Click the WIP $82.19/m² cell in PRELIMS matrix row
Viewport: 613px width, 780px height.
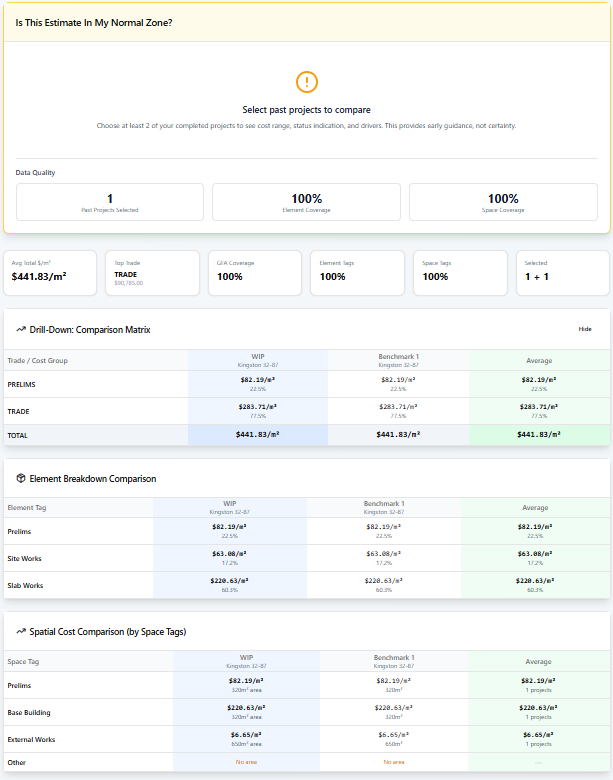pyautogui.click(x=258, y=384)
